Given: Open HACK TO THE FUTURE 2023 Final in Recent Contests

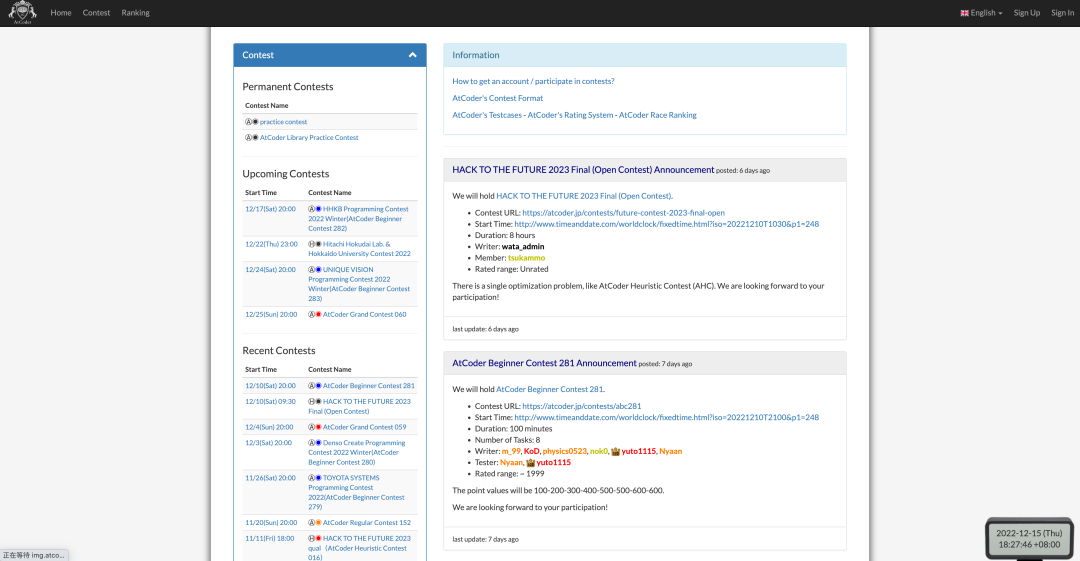Looking at the screenshot, I should 359,406.
